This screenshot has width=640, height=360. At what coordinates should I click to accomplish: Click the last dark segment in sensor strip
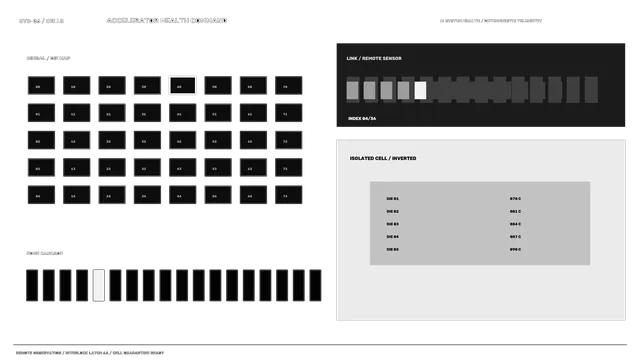[x=591, y=89]
